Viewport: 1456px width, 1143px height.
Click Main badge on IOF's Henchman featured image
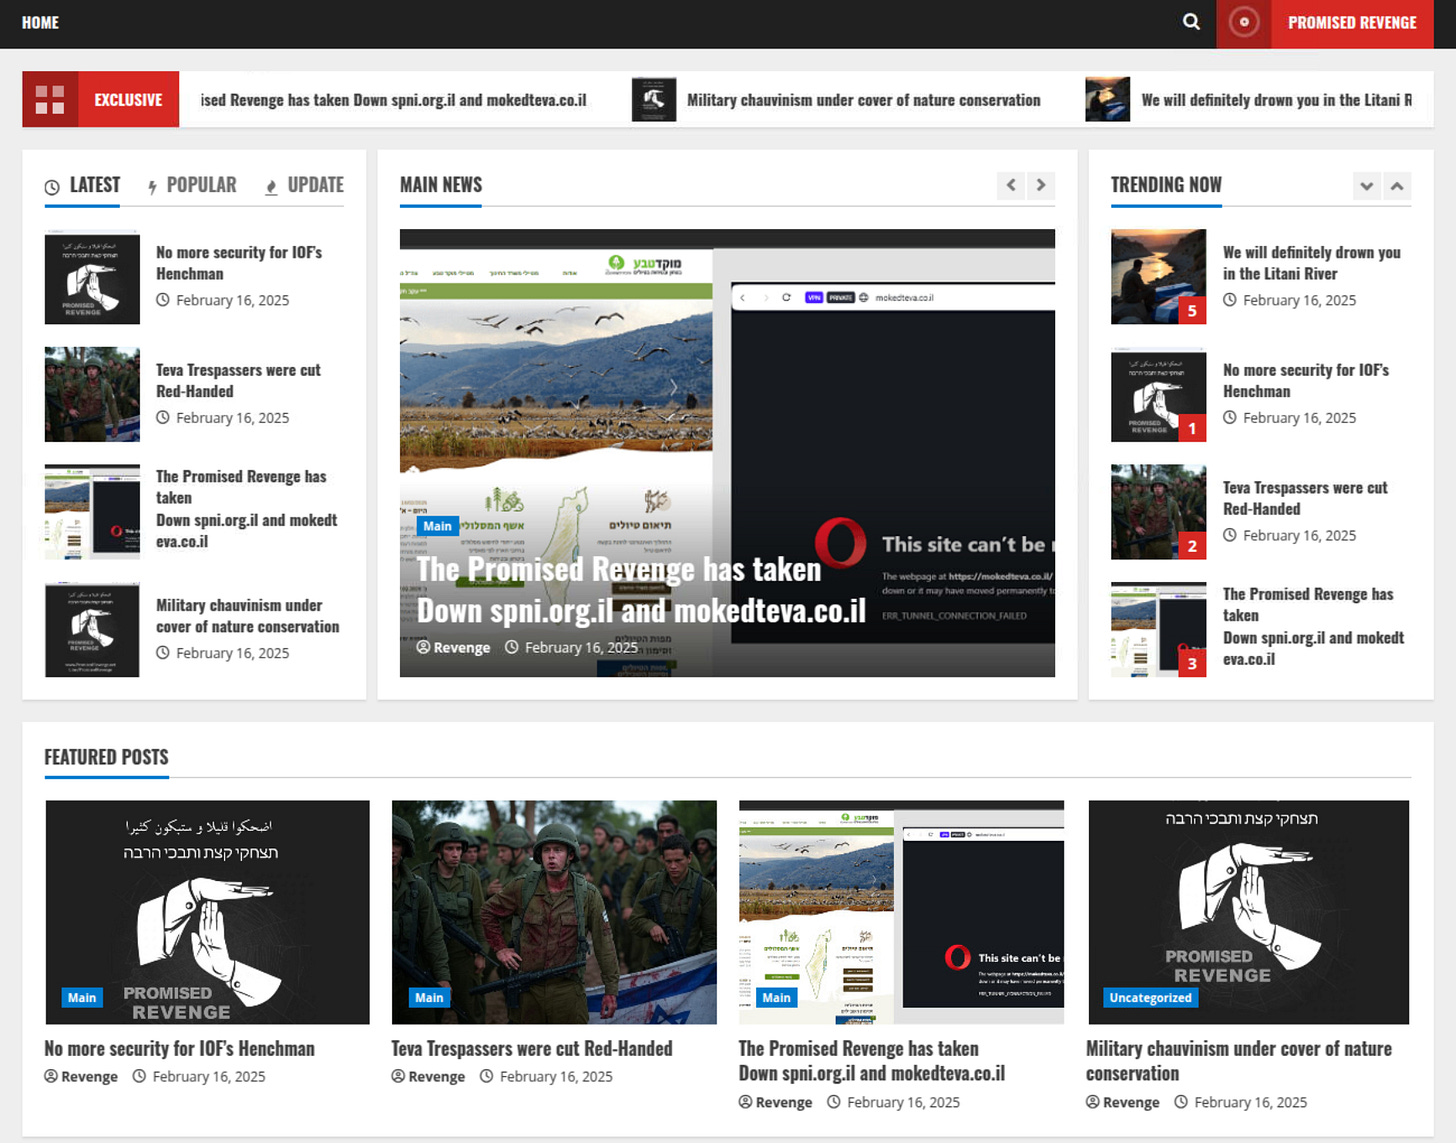pos(82,998)
